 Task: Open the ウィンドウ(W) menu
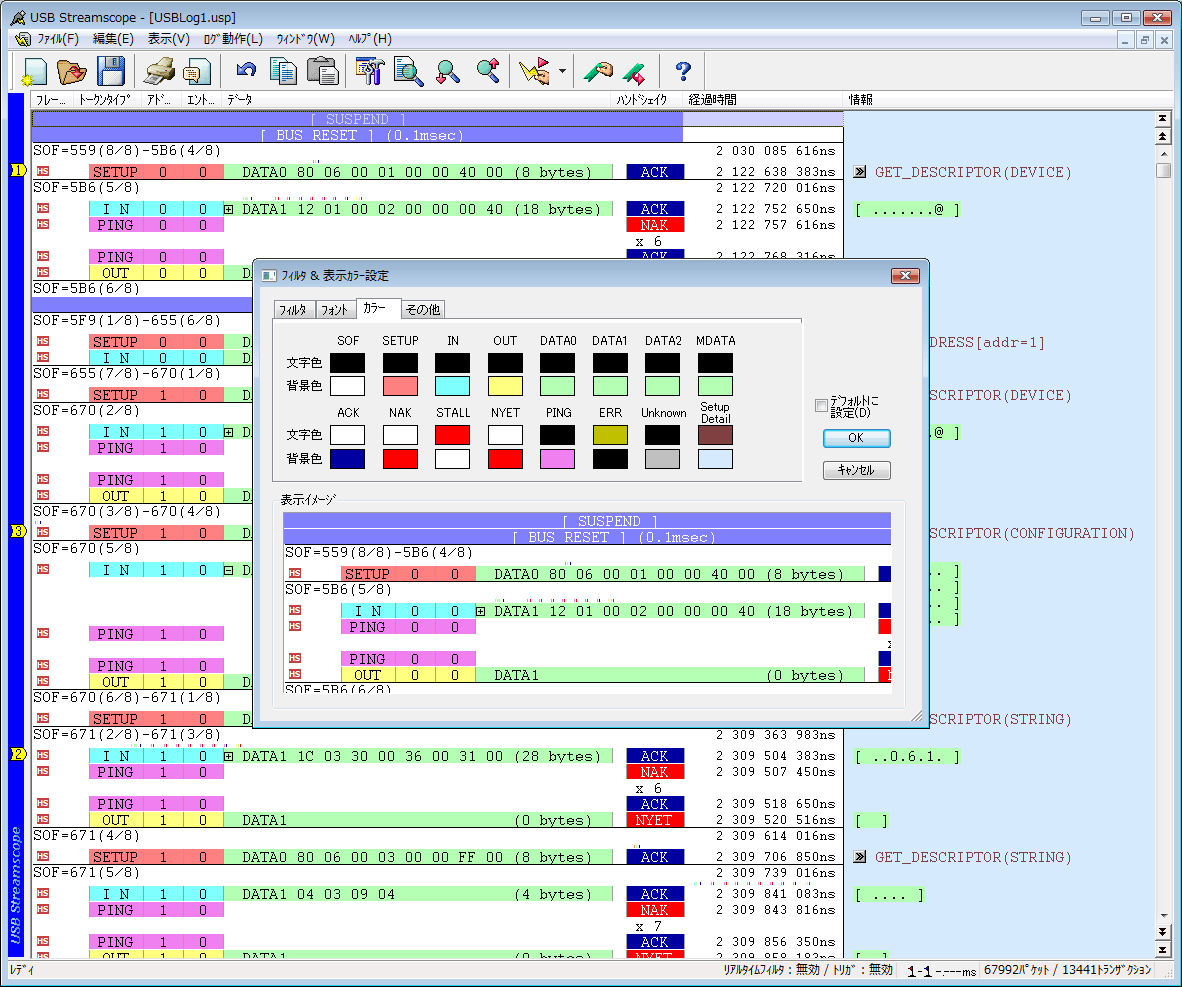click(305, 39)
